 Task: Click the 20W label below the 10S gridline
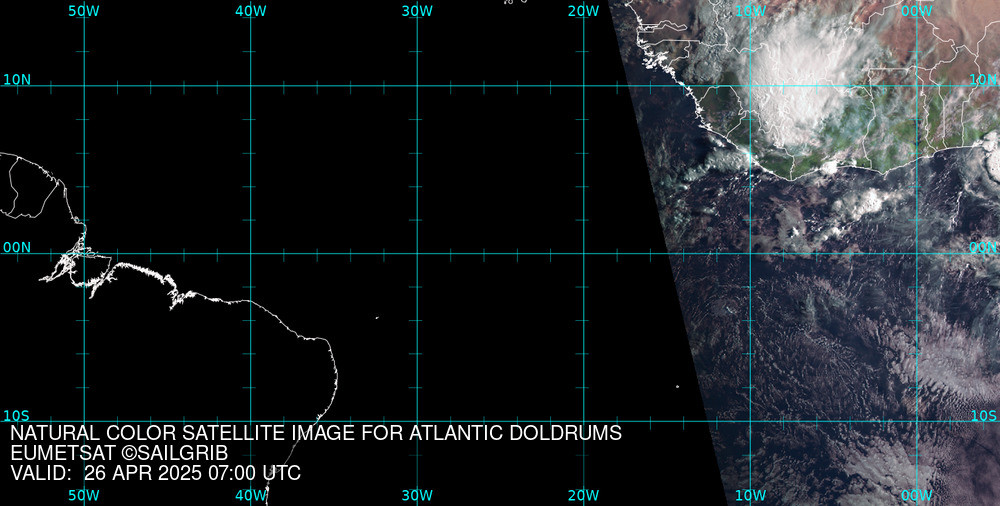point(584,496)
